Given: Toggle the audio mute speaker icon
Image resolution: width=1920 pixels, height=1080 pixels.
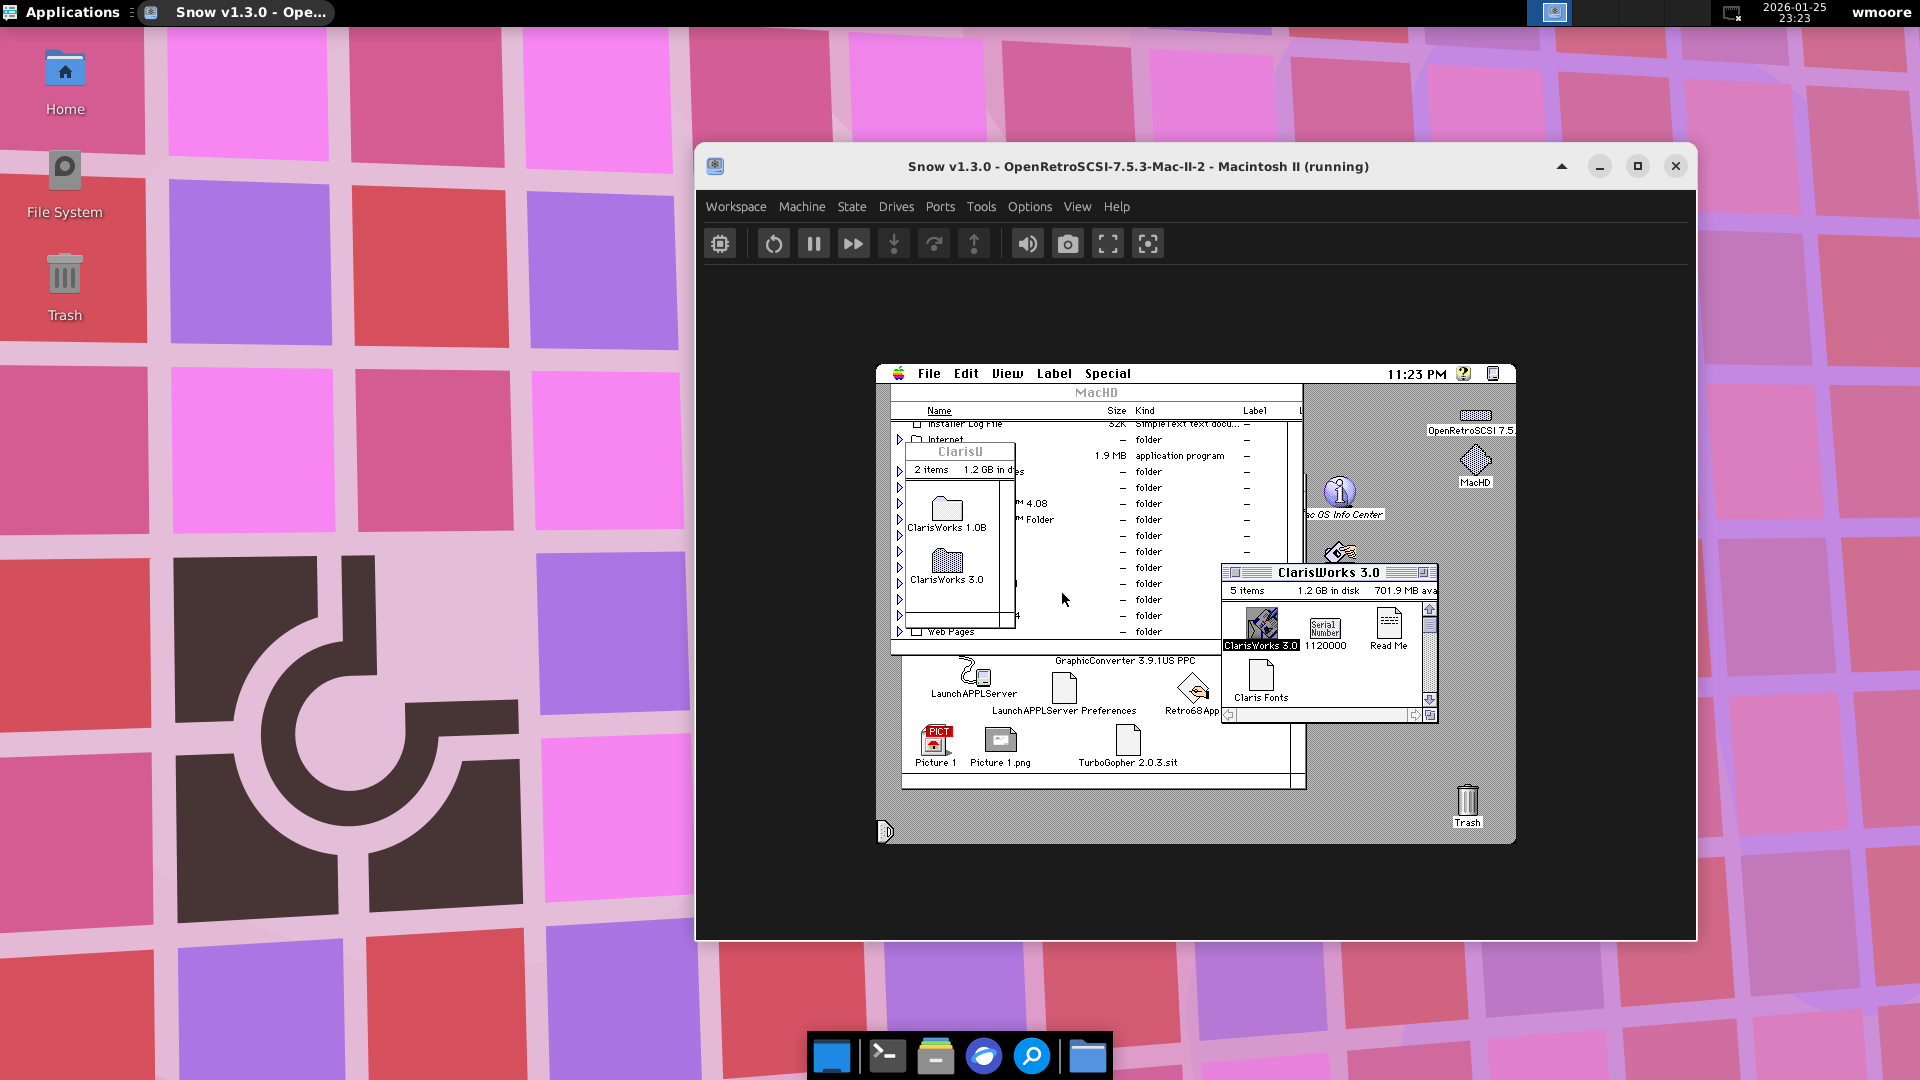Looking at the screenshot, I should point(1027,244).
